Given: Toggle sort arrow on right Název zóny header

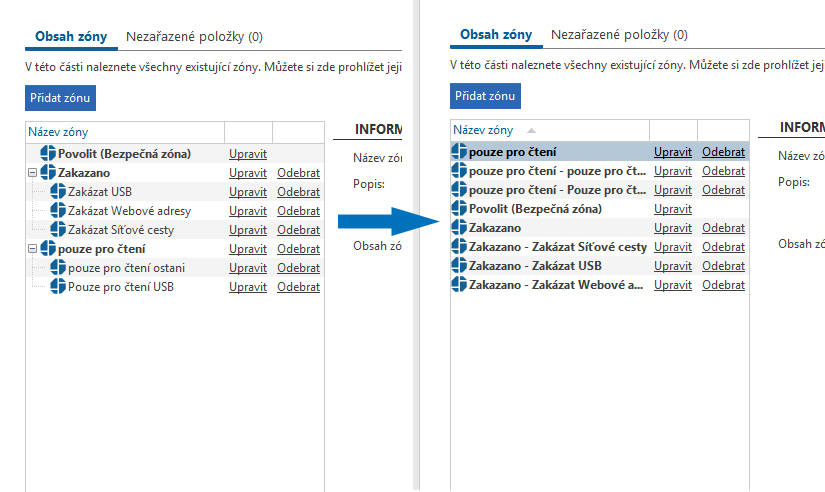Looking at the screenshot, I should (x=531, y=131).
